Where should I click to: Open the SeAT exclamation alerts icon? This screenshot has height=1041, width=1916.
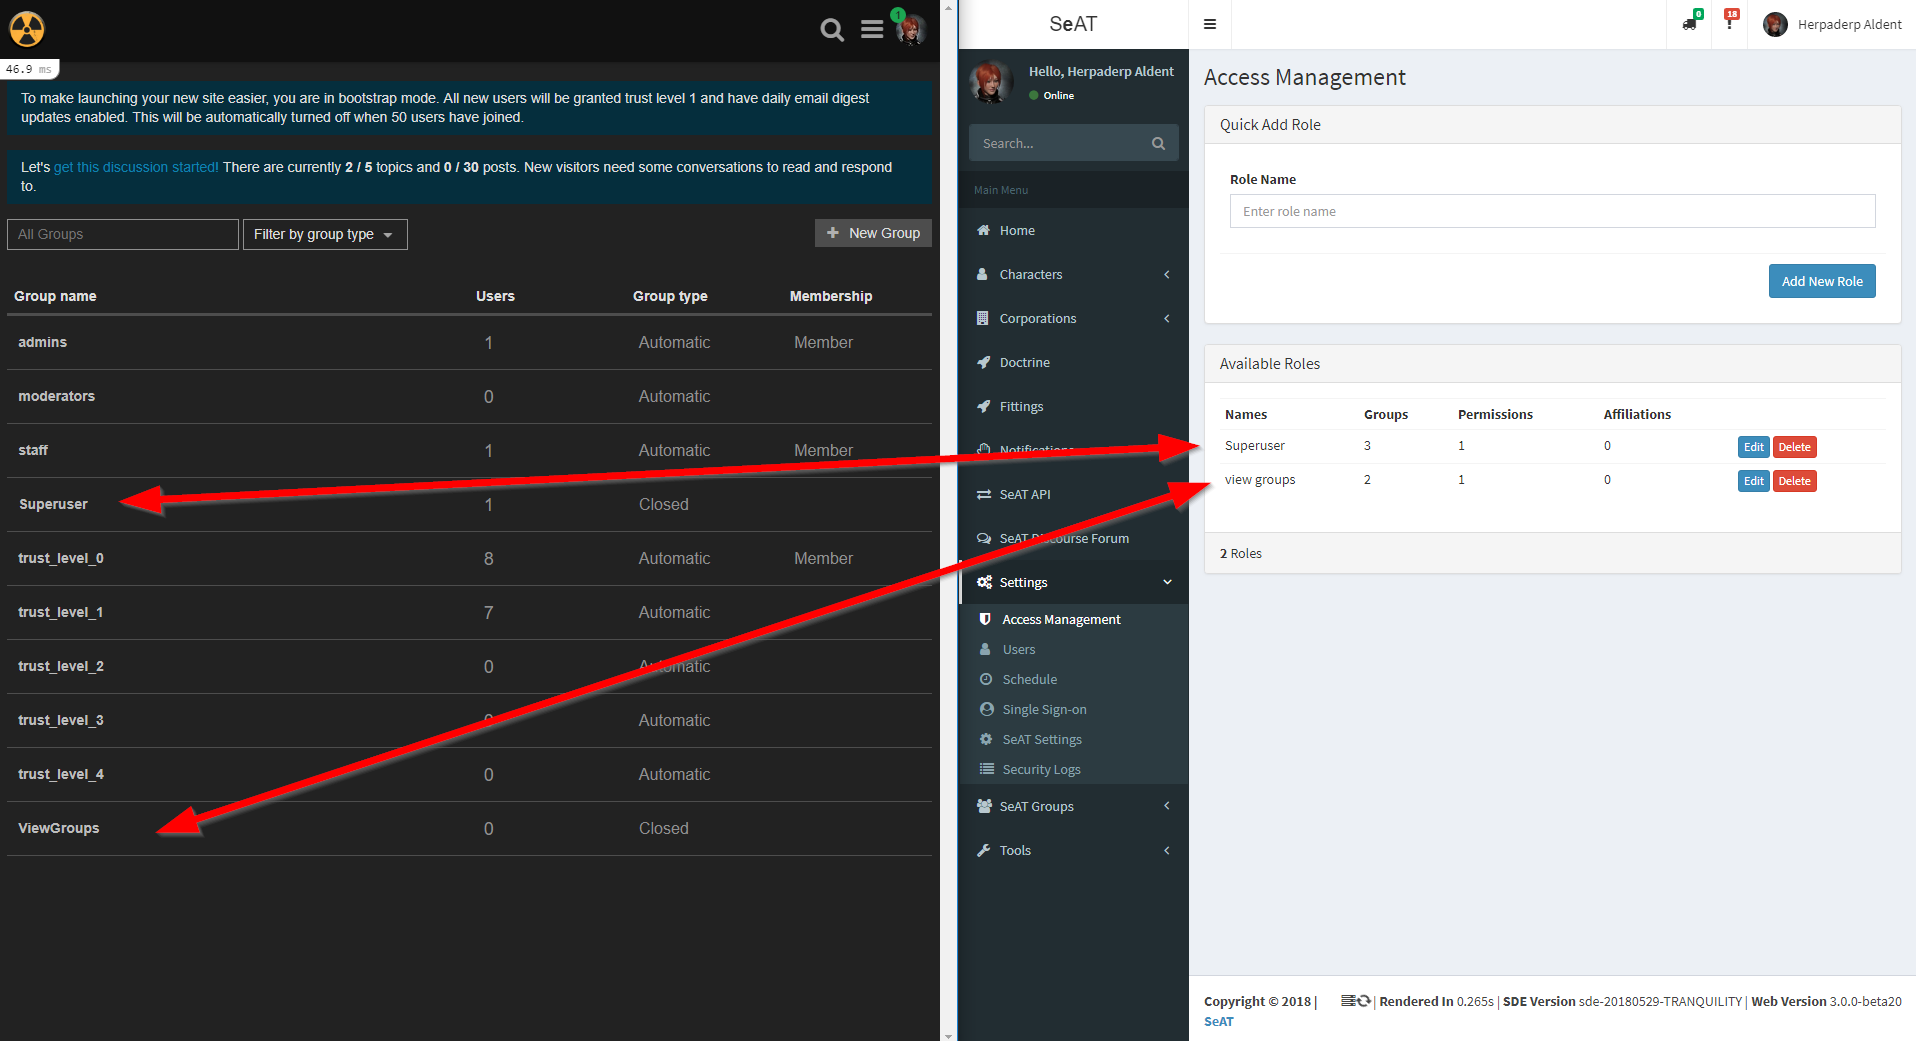click(1730, 22)
